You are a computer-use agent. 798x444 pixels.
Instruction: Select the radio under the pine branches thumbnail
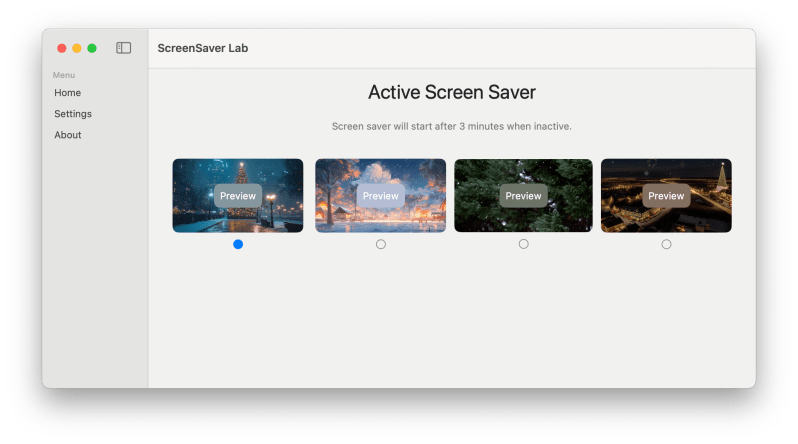click(x=523, y=244)
